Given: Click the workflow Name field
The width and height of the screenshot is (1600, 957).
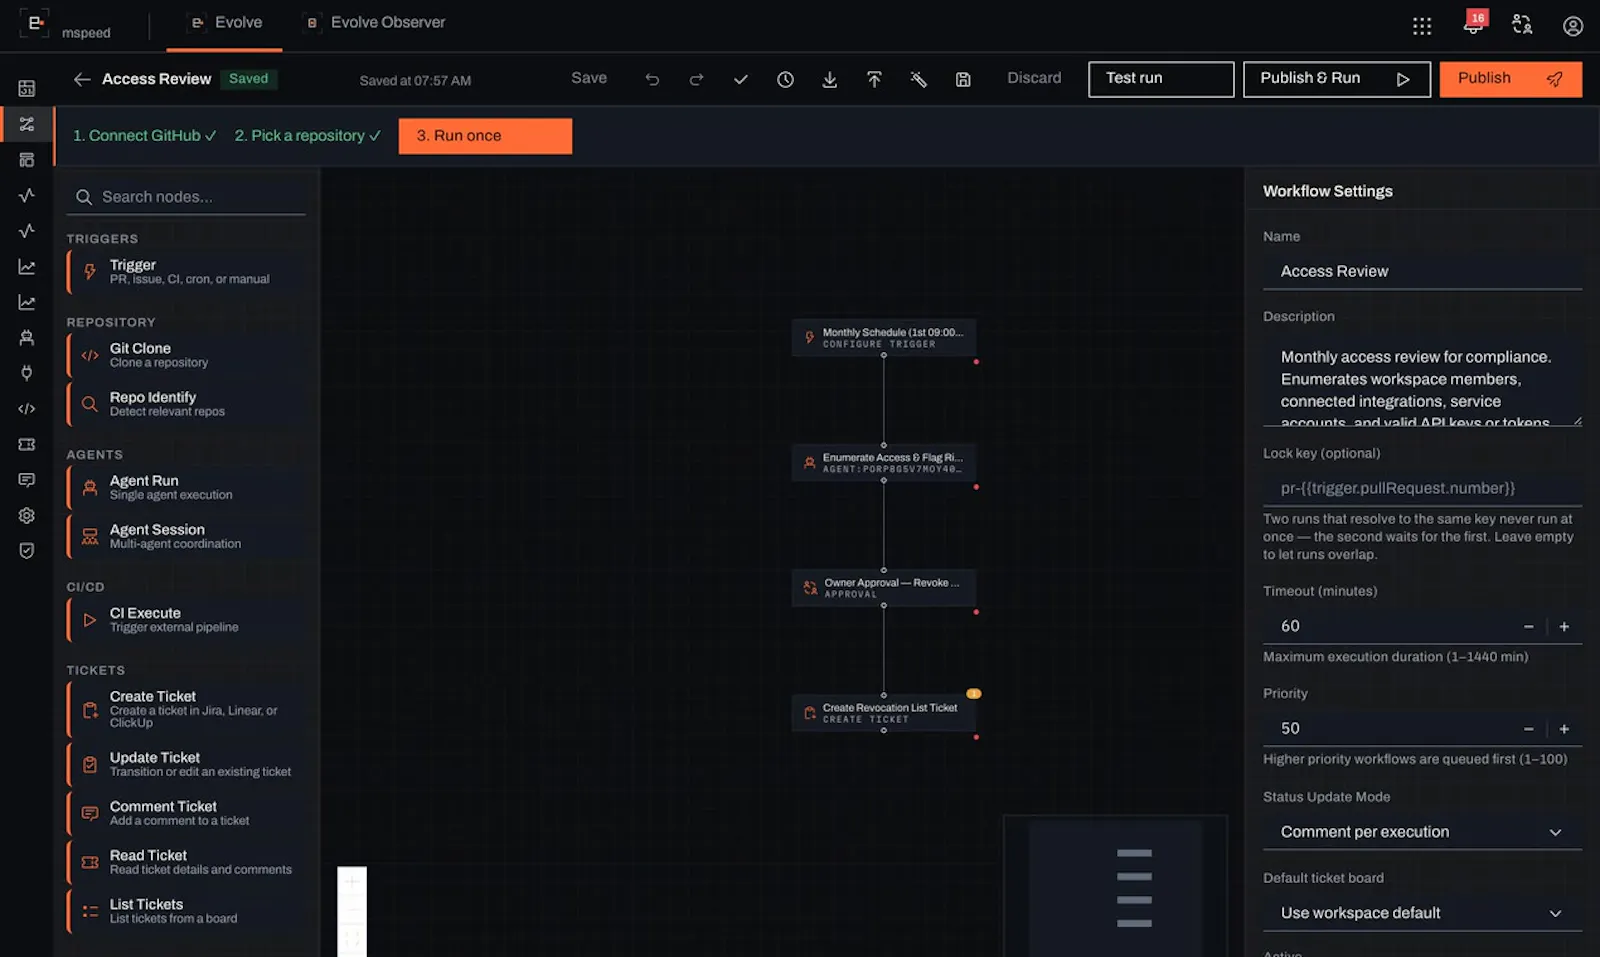Looking at the screenshot, I should coord(1422,271).
